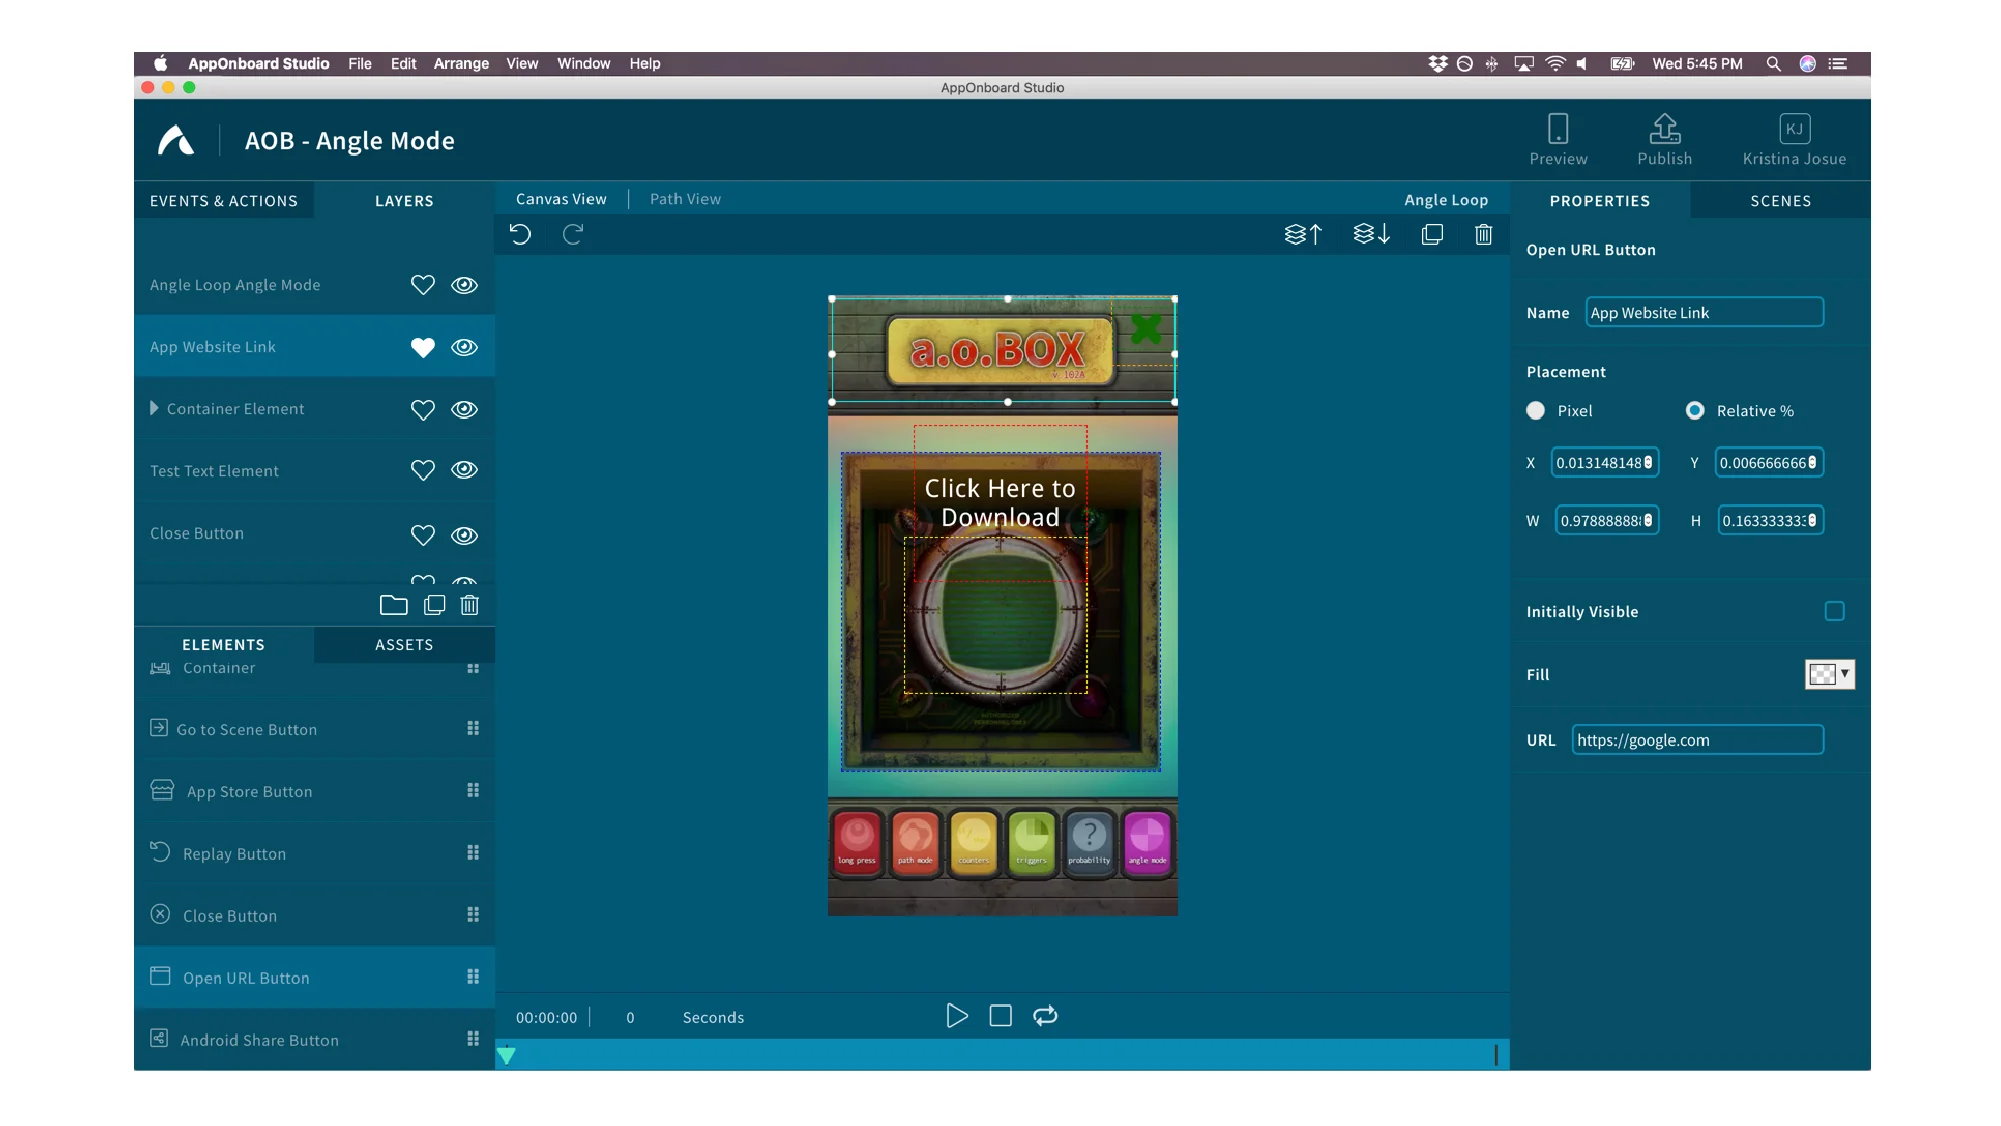Adjust Y value stepper
Screen dimensions: 2001x1126
point(1812,462)
